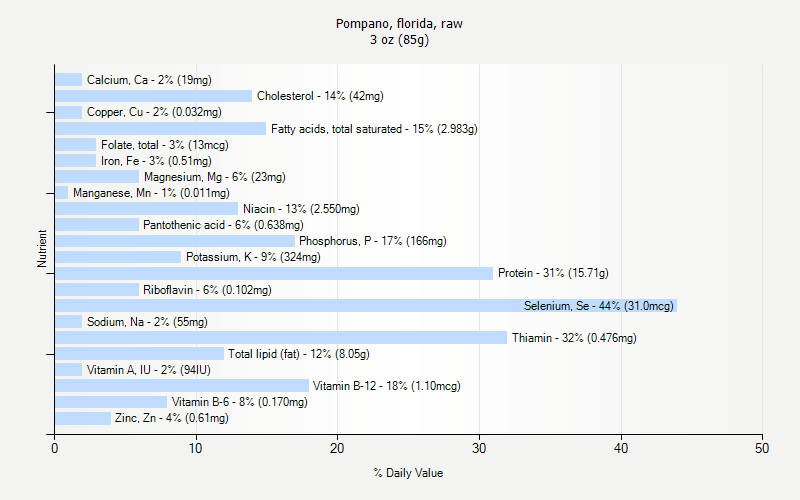
Task: Click the 'Zinc, Zn - 4% (0.61mg)' label
Action: click(x=171, y=418)
